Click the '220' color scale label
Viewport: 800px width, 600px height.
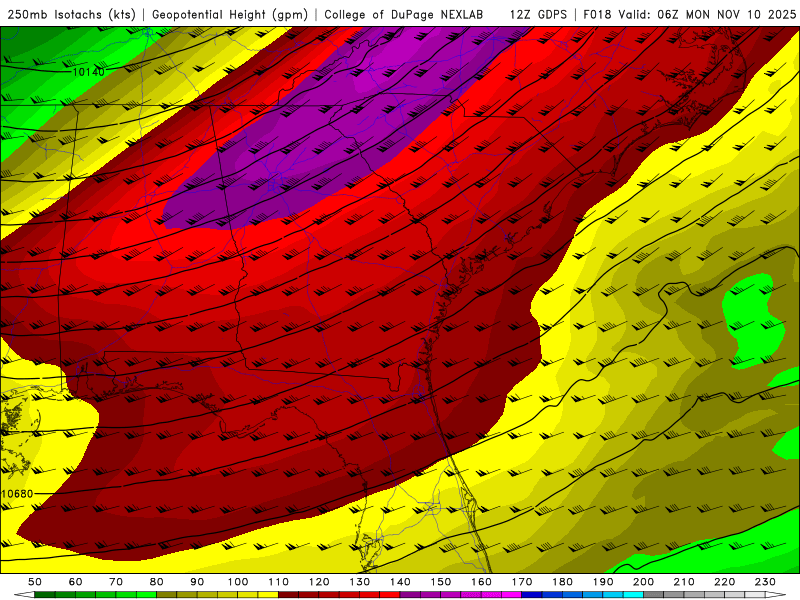click(x=724, y=582)
